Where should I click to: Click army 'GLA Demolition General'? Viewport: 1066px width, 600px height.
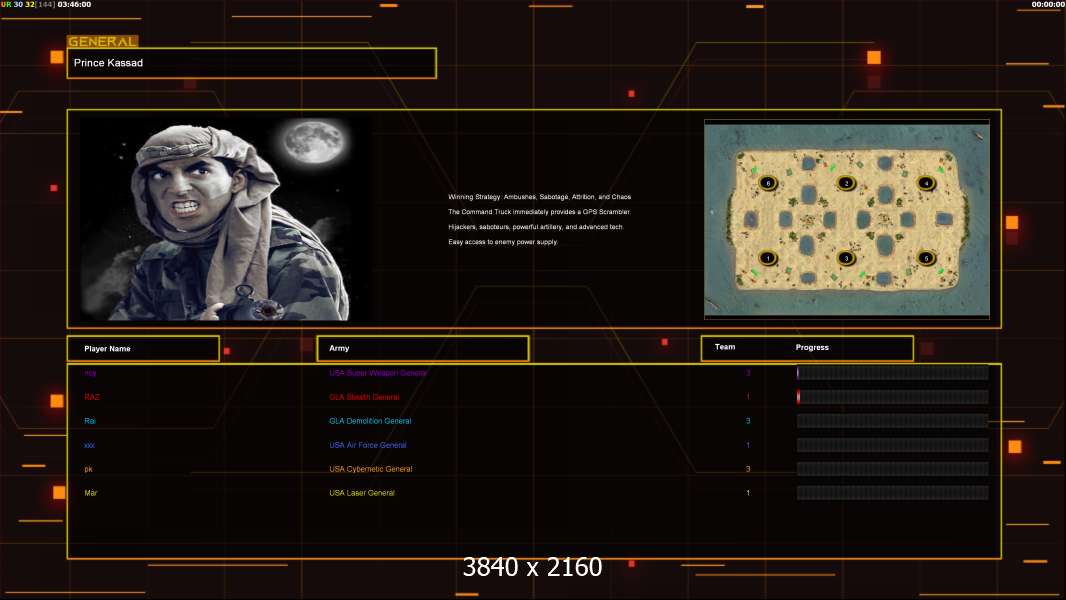(370, 421)
